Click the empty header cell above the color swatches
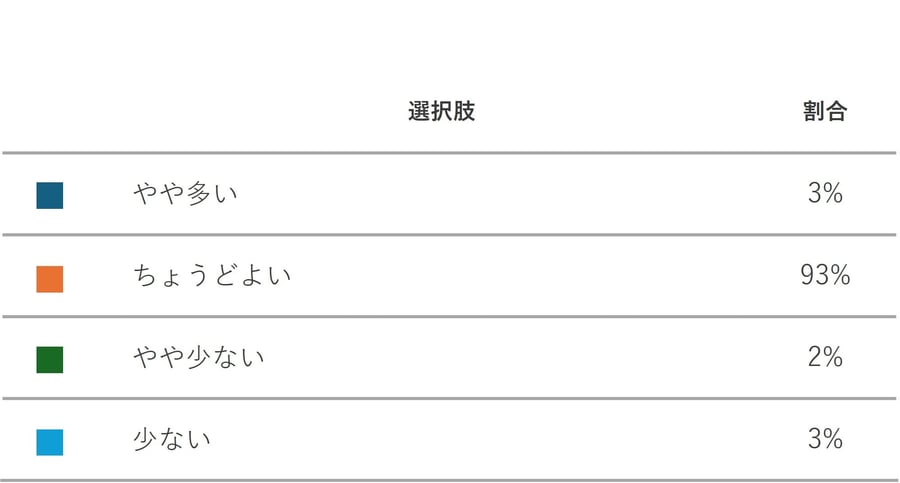Viewport: 900px width, 483px height. pos(49,112)
